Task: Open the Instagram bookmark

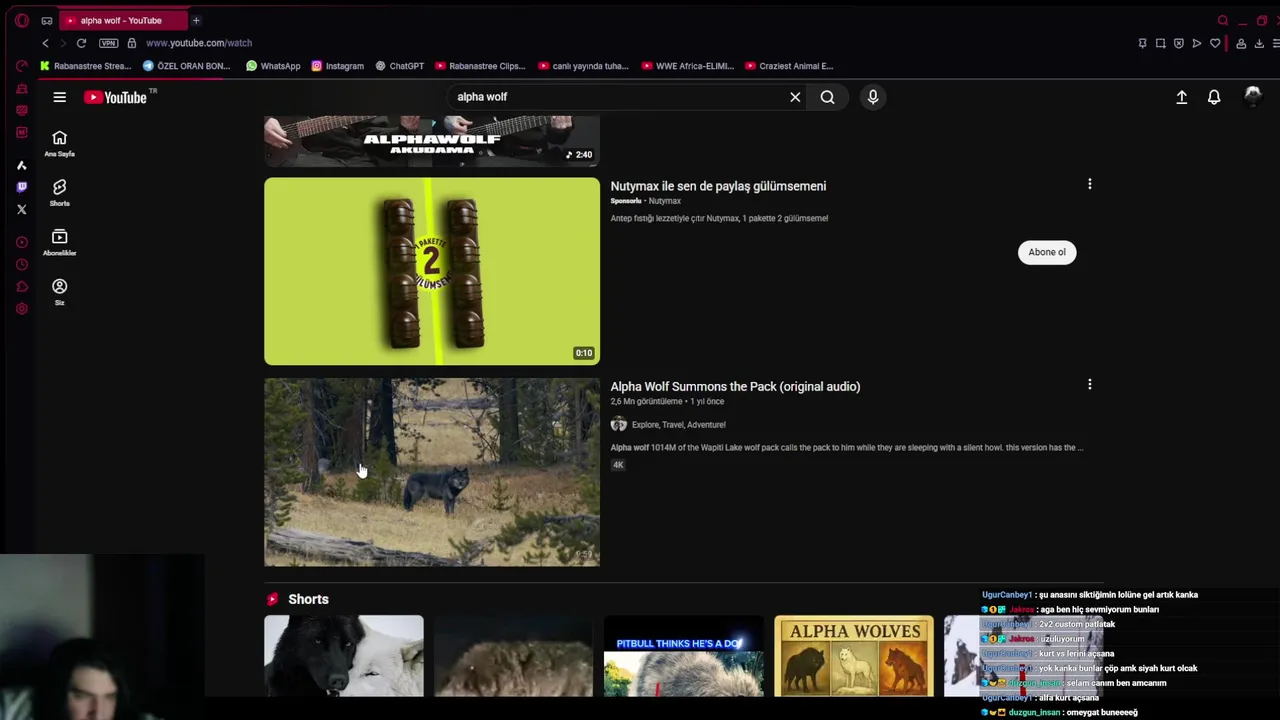Action: 337,66
